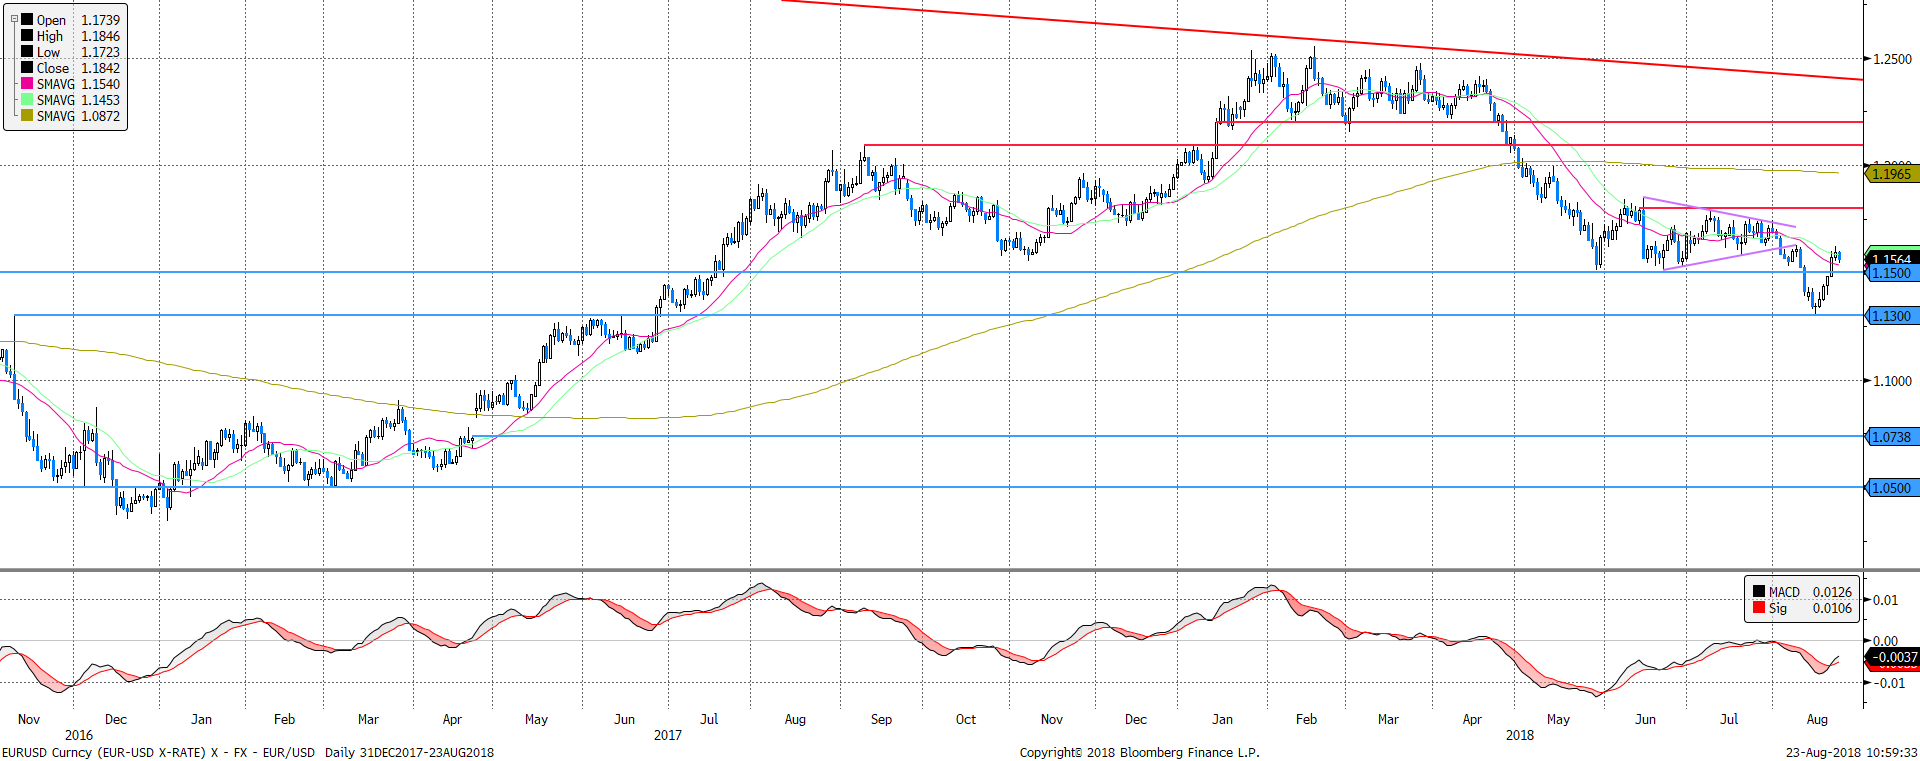Screen dimensions: 1920x761
Task: Click the light green SMAVG 1.1453 swatch
Action: tap(27, 100)
